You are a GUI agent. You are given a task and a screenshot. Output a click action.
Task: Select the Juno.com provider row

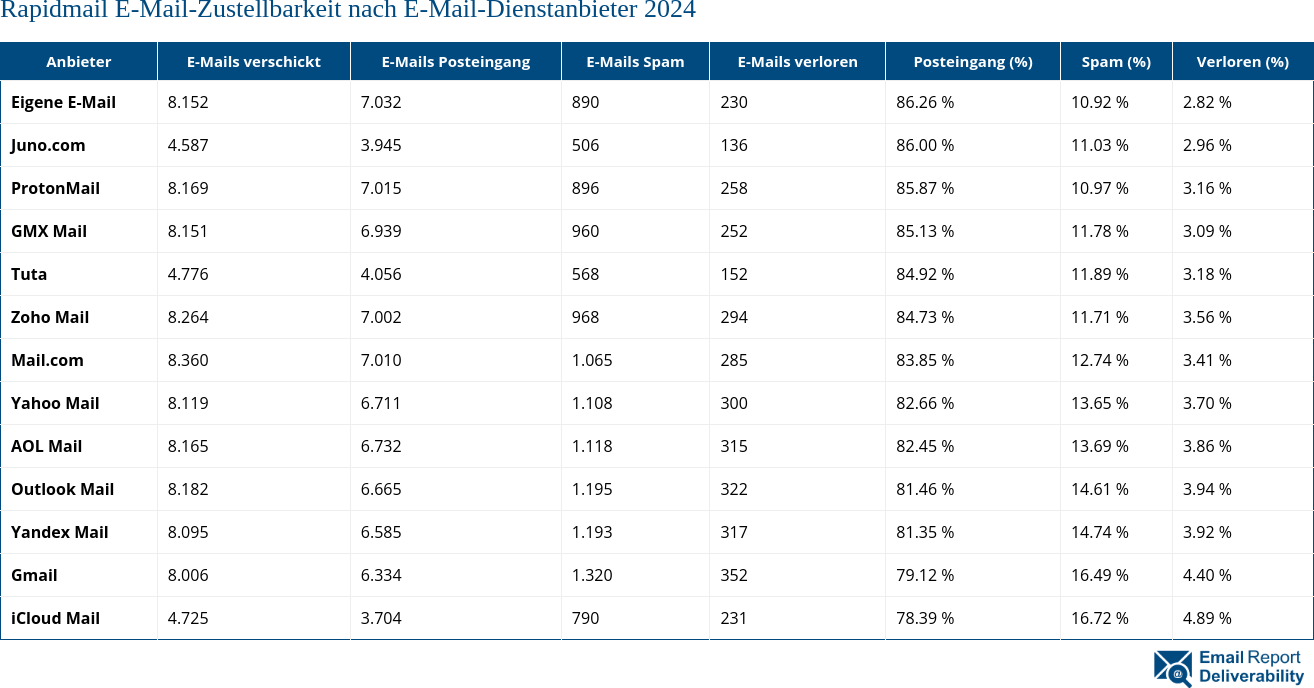[x=48, y=145]
